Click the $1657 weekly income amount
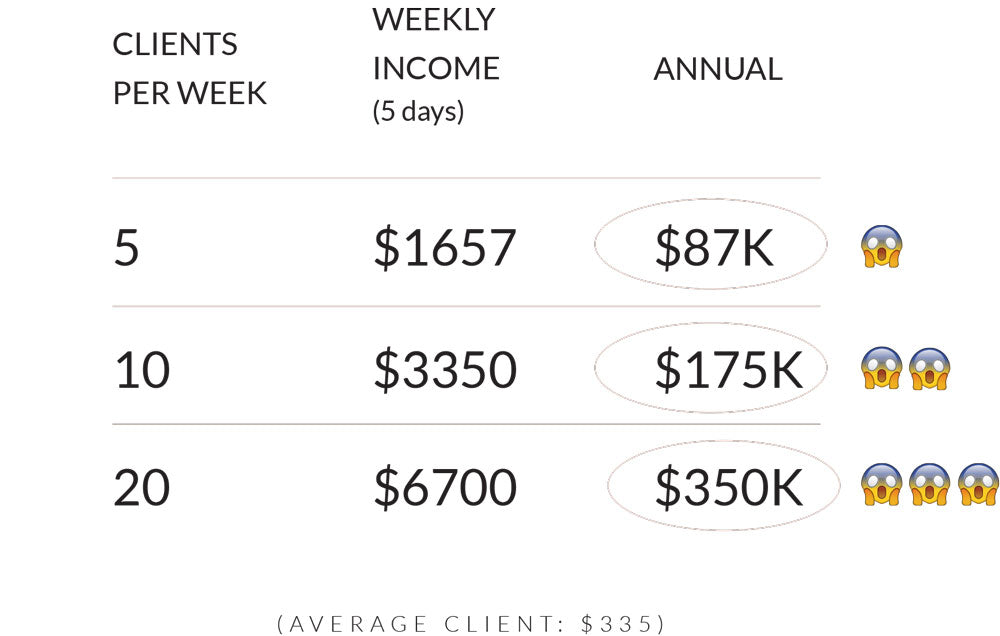The image size is (1000, 636). coord(445,248)
